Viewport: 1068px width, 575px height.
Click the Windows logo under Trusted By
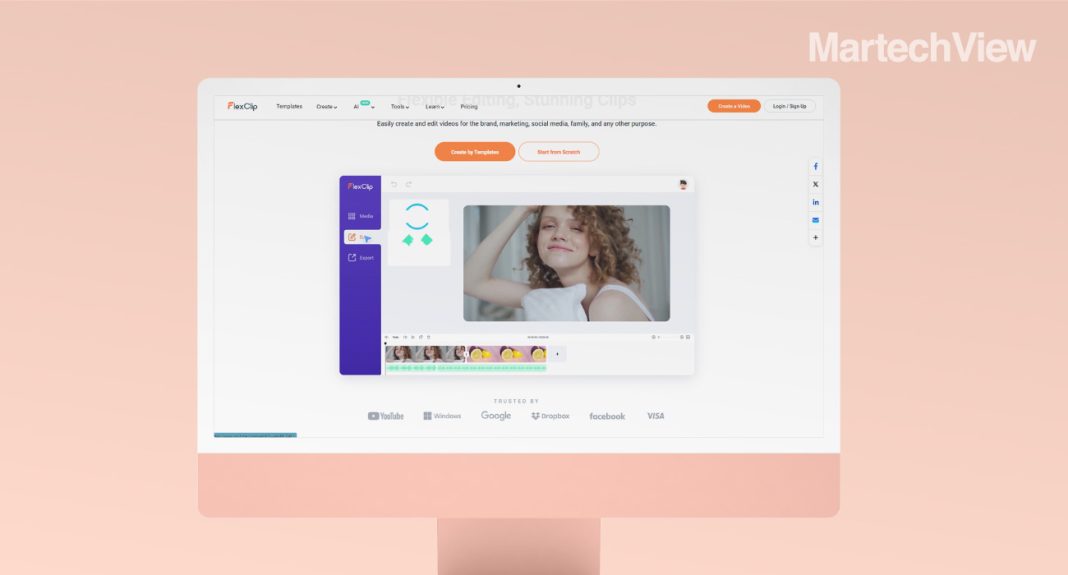(x=442, y=416)
